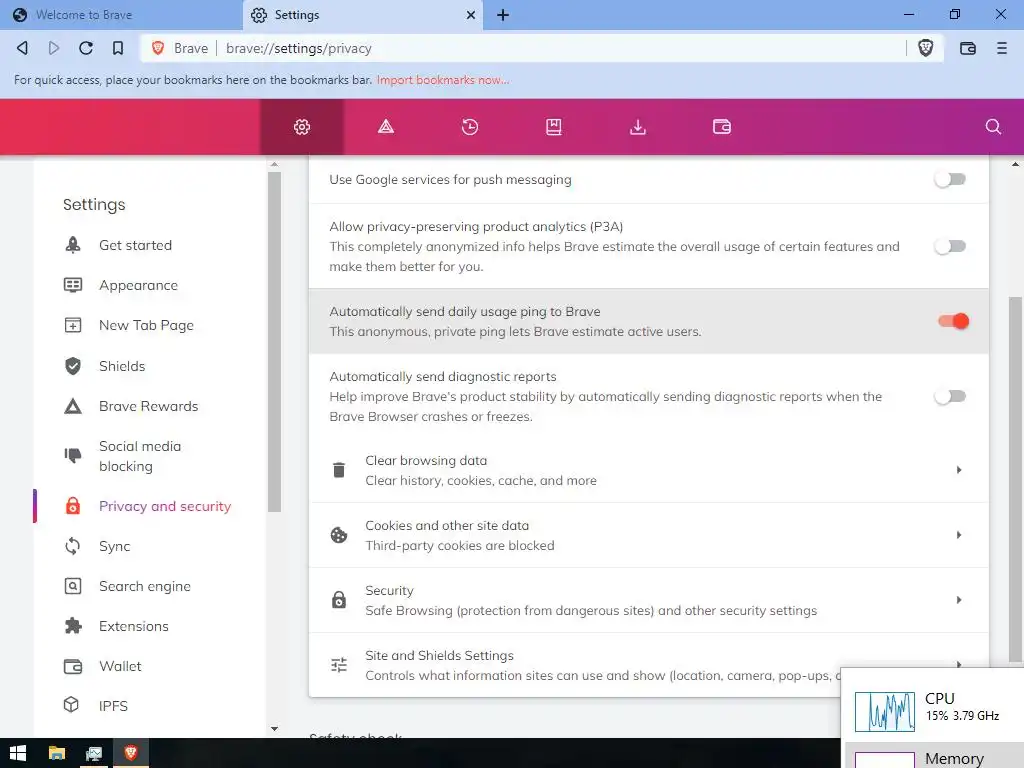Select the Settings browser tab
The width and height of the screenshot is (1024, 768).
(x=363, y=15)
